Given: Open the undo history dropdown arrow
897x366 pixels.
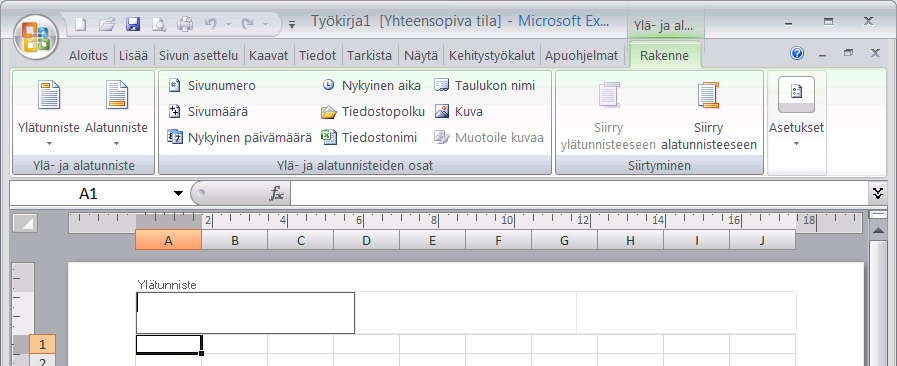Looking at the screenshot, I should point(228,25).
